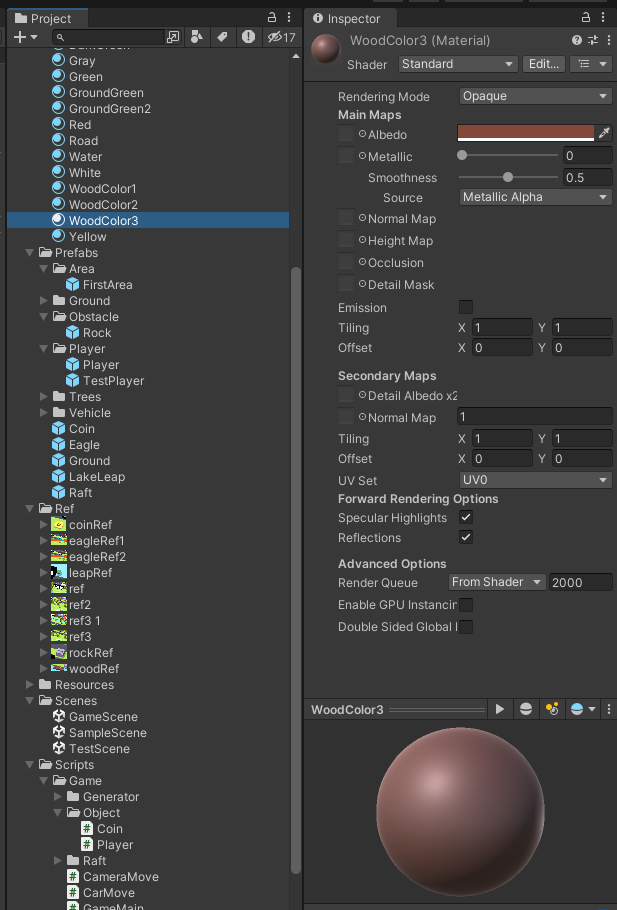Open the UV Set dropdown
617x910 pixels.
coord(535,480)
